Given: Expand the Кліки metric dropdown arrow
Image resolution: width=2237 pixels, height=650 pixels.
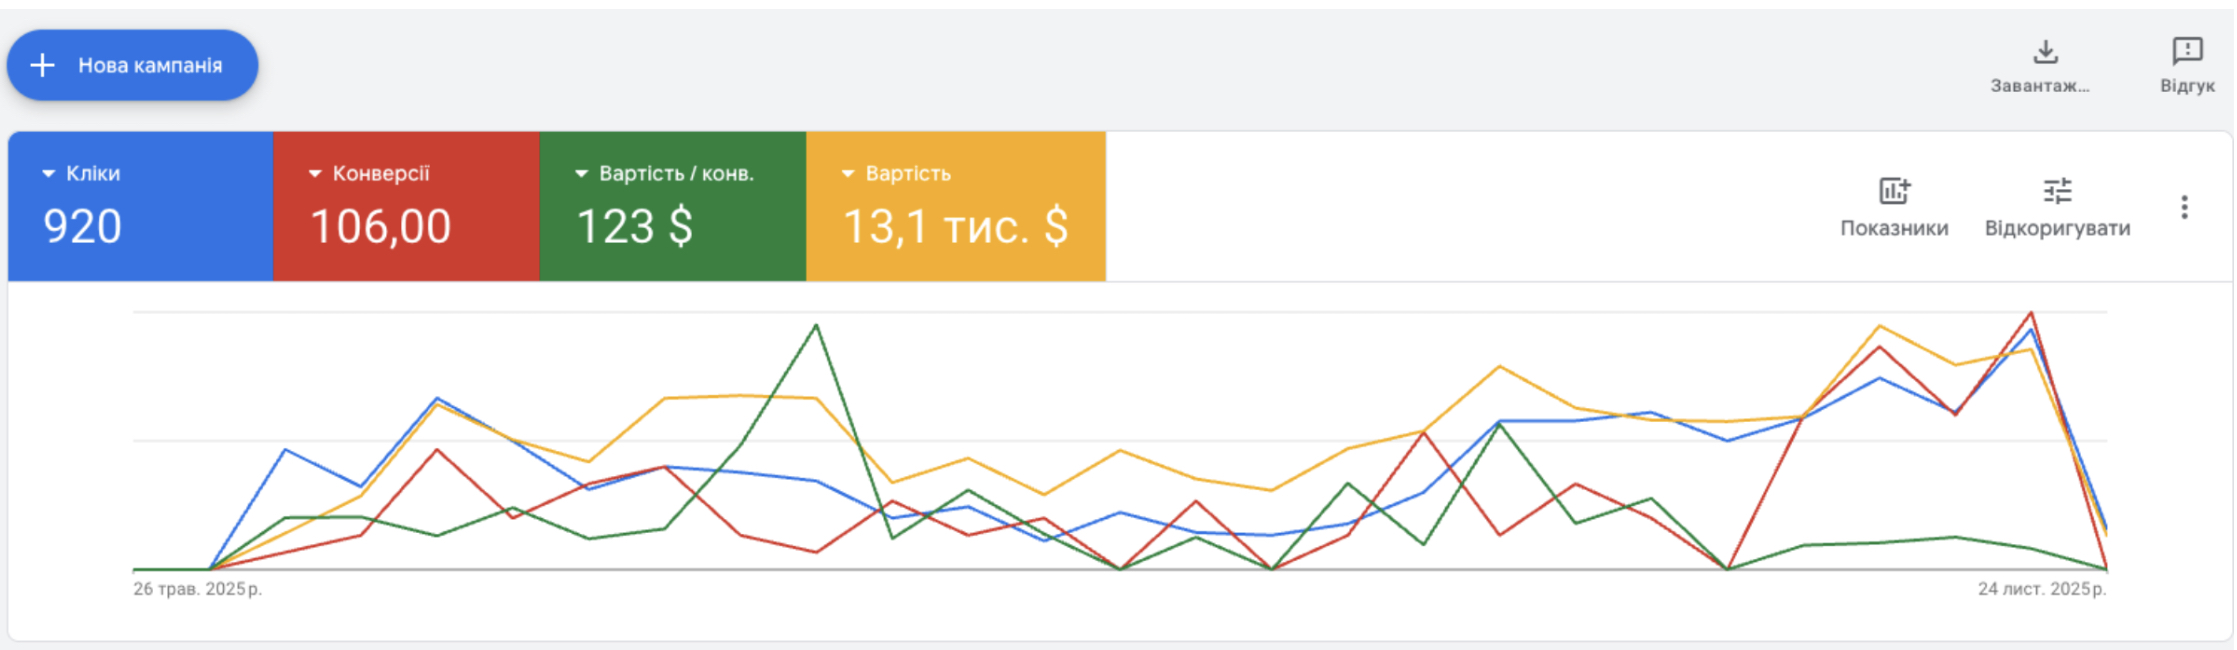Looking at the screenshot, I should [x=48, y=174].
